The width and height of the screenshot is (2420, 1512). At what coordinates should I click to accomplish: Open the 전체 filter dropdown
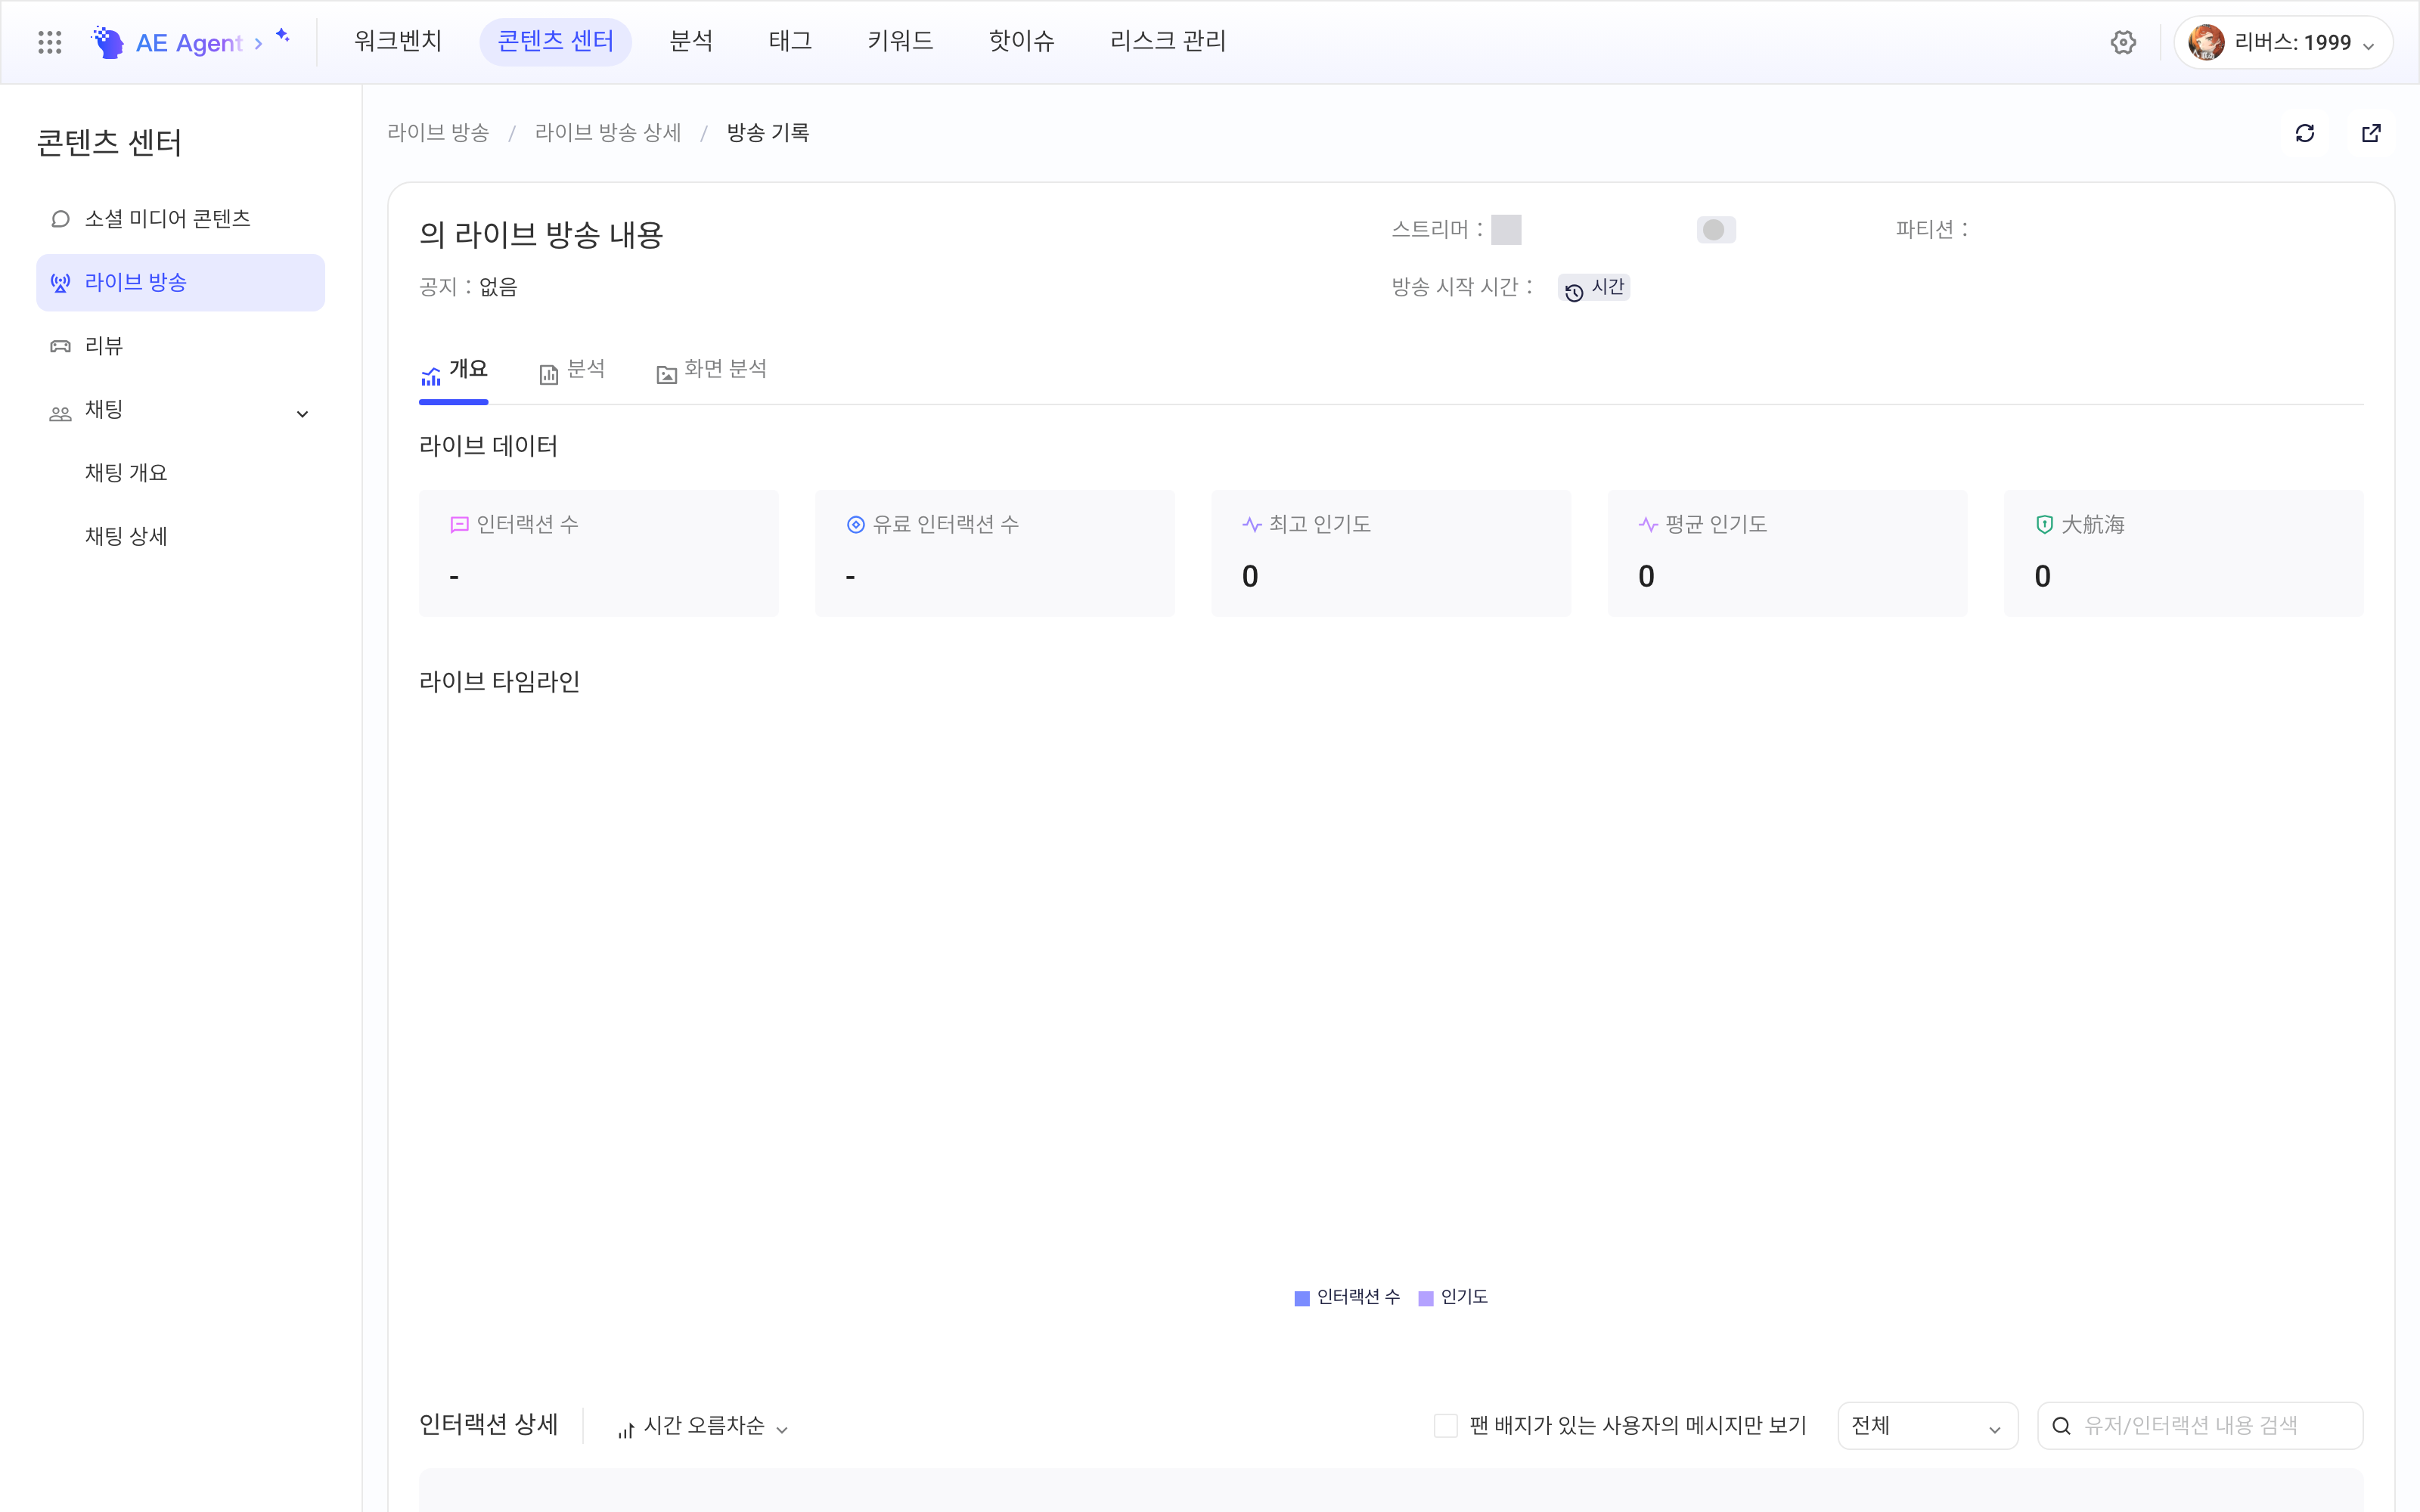(x=1927, y=1426)
